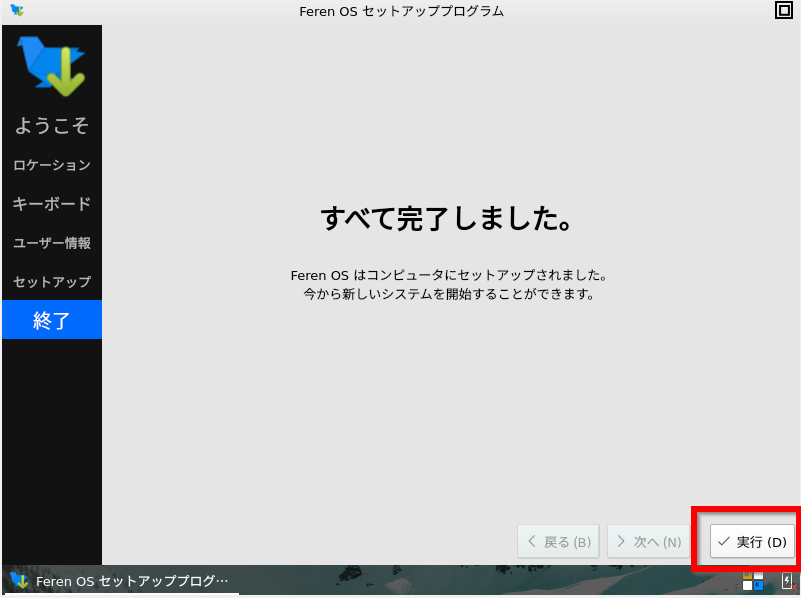Image resolution: width=801 pixels, height=598 pixels.
Task: Click the 次へ (N) next button
Action: click(648, 541)
